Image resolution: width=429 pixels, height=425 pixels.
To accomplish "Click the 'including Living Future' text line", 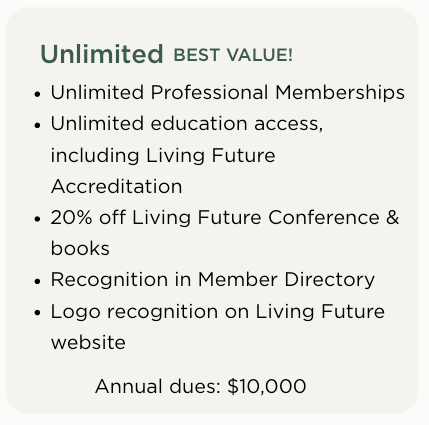I will point(163,156).
